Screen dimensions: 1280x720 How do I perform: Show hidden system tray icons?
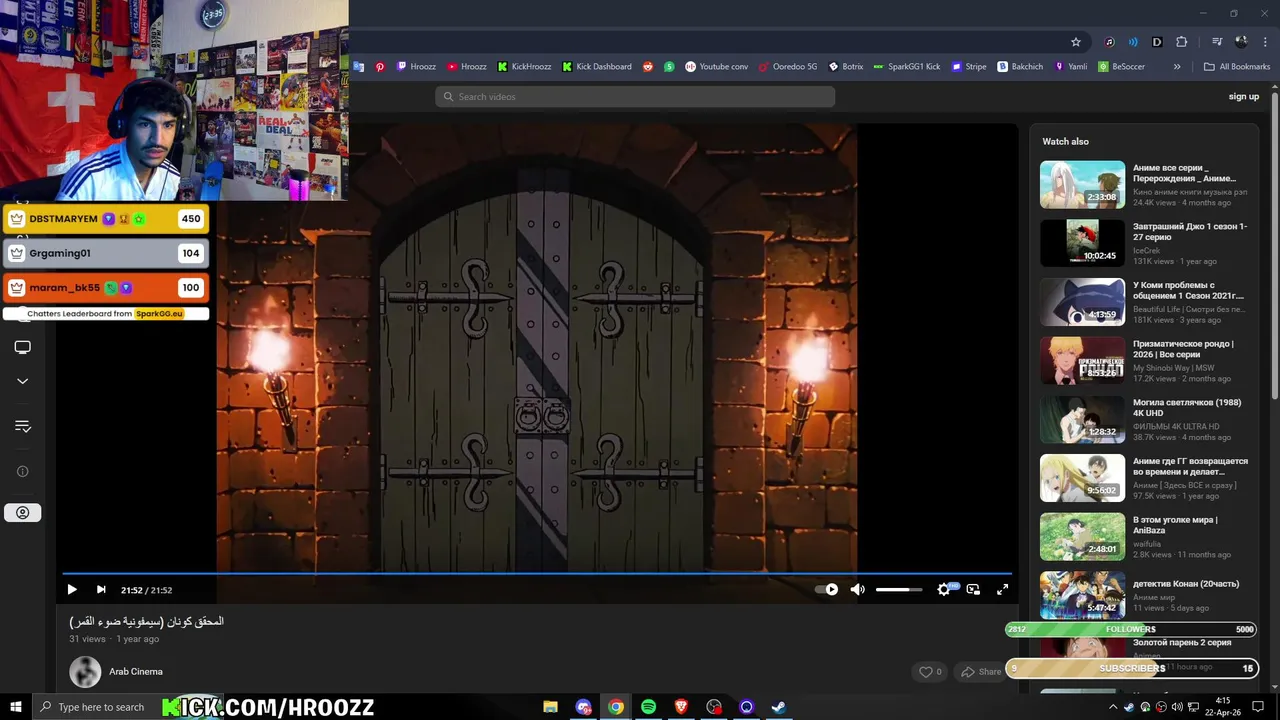[x=1113, y=707]
